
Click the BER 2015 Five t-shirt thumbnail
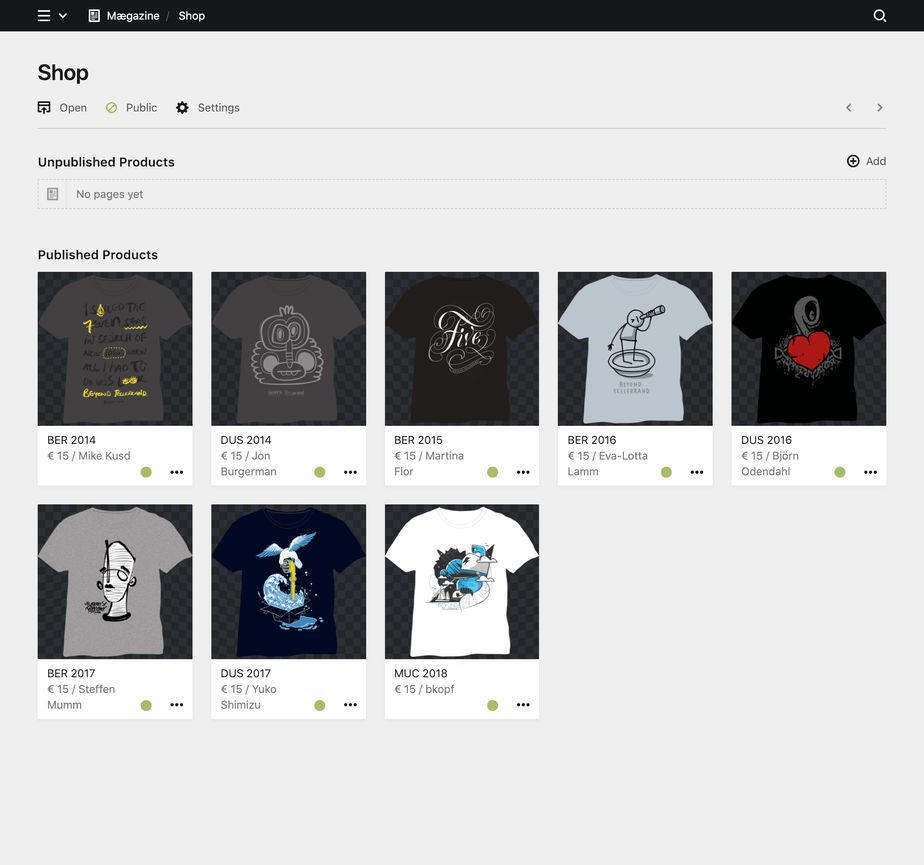tap(462, 348)
